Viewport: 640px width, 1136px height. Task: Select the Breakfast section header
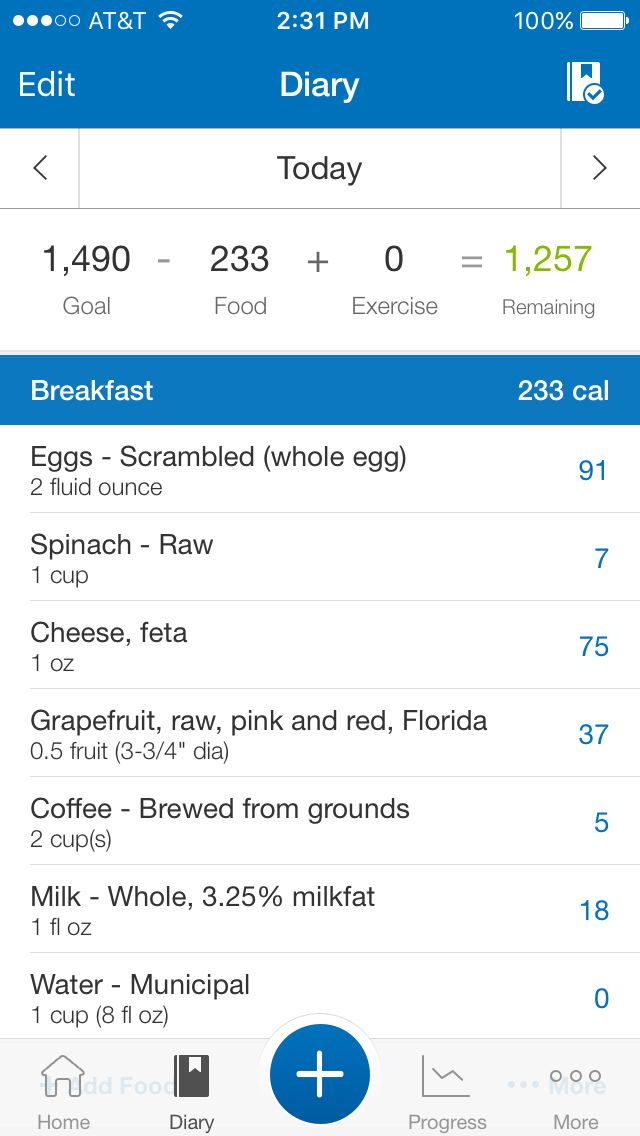tap(320, 390)
